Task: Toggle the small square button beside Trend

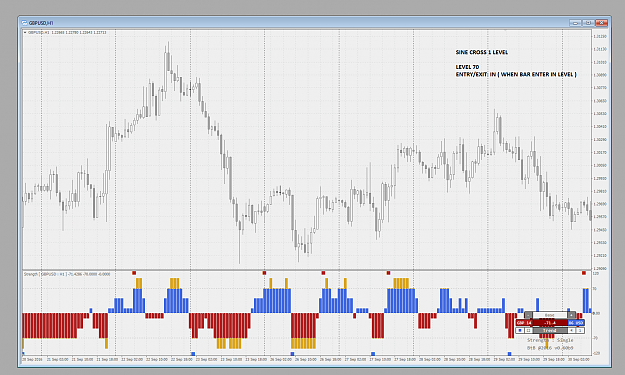Action: [x=529, y=330]
